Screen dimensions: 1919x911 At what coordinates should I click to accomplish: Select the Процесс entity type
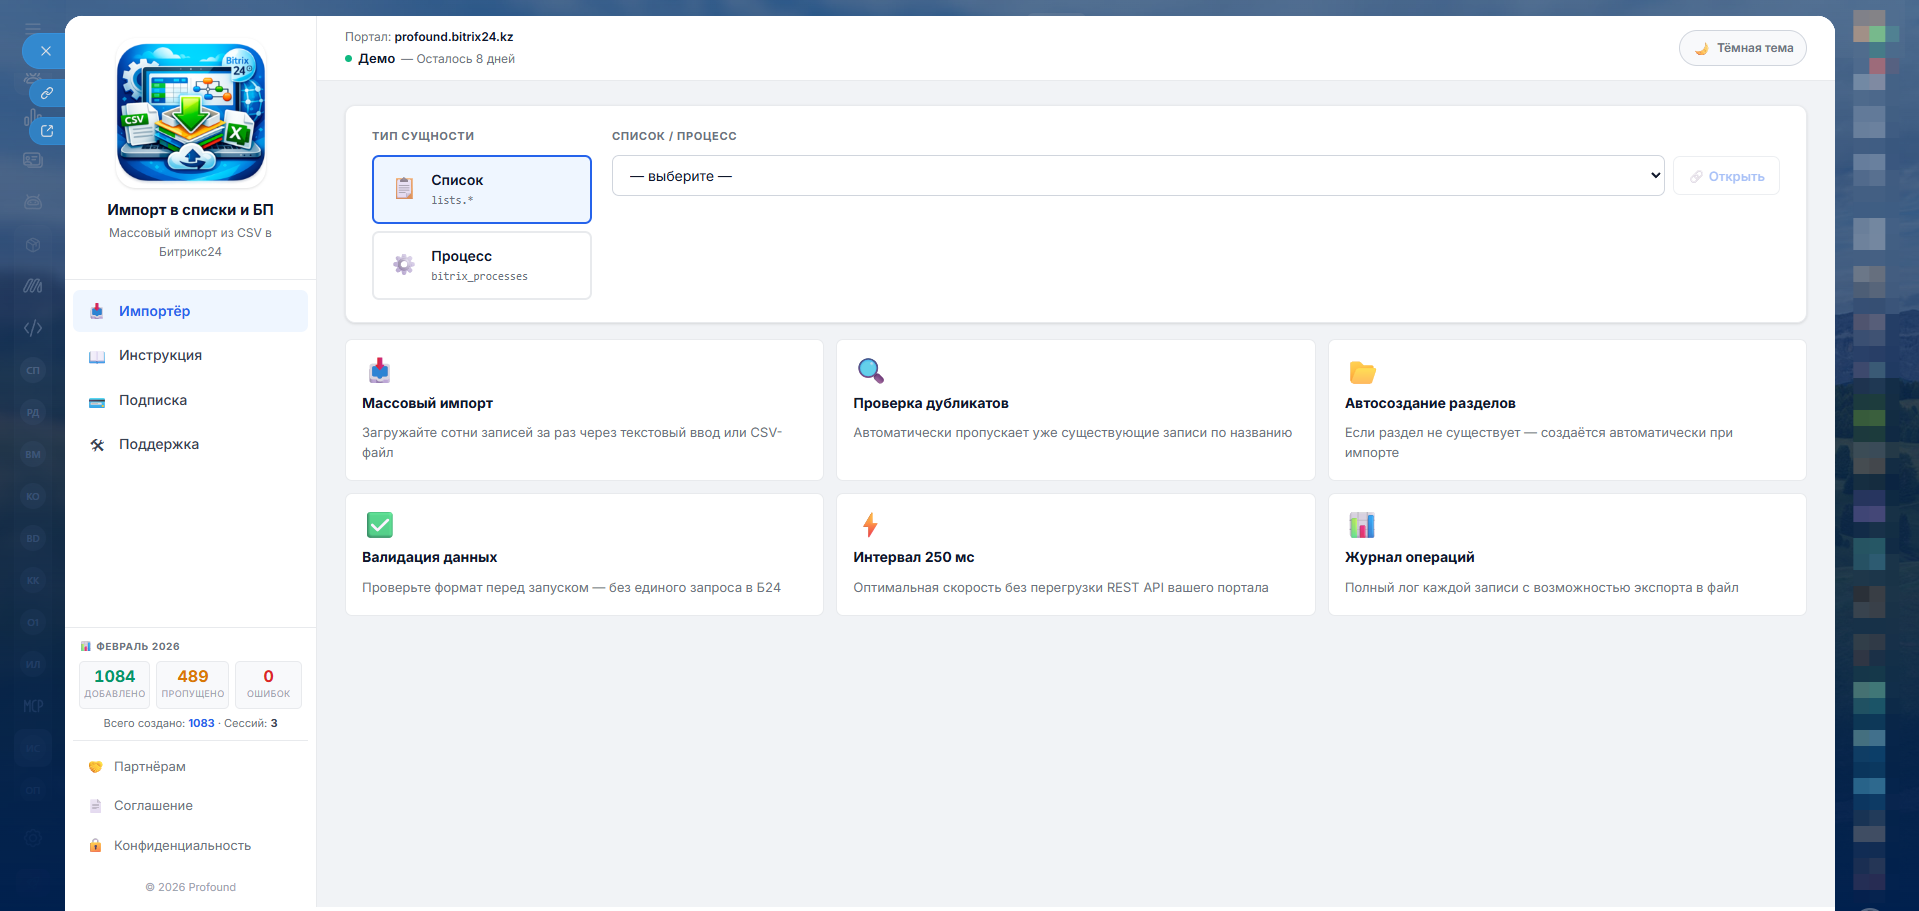tap(481, 265)
